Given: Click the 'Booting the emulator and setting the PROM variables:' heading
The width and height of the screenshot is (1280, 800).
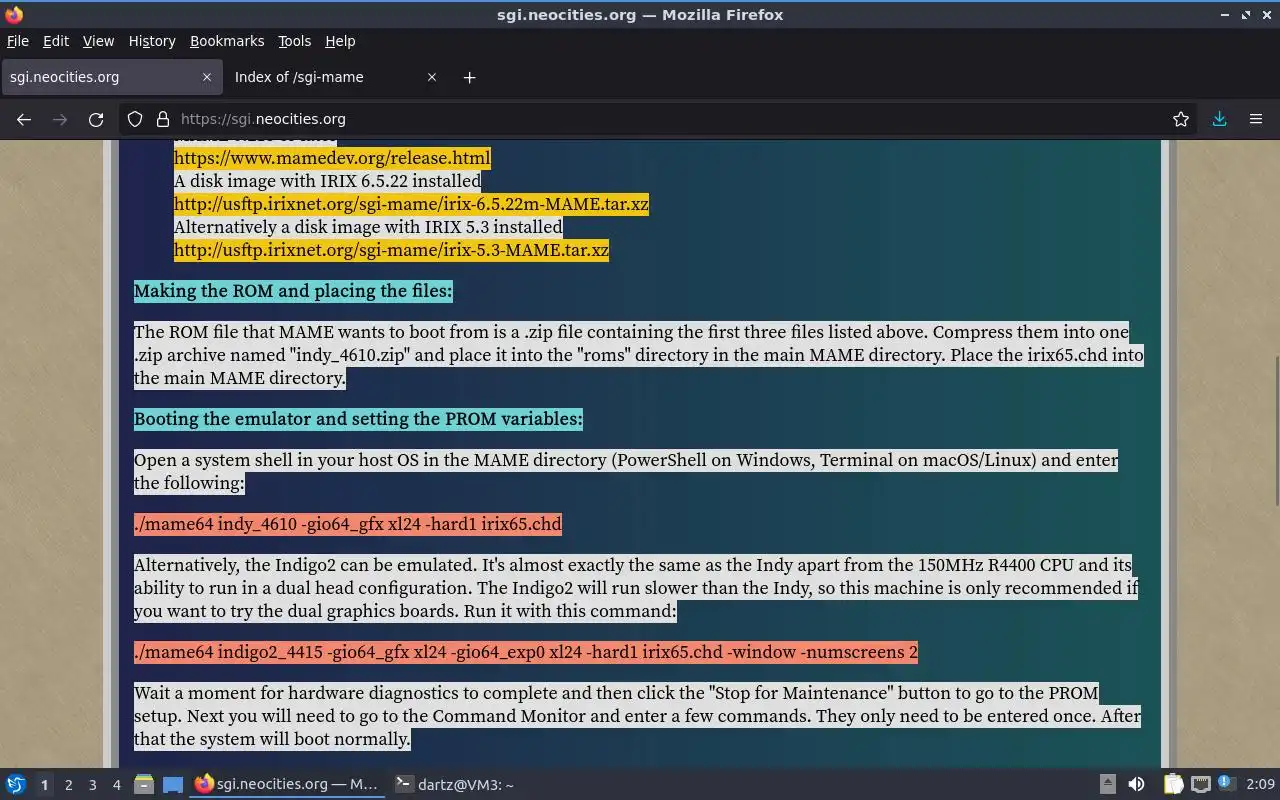Looking at the screenshot, I should pyautogui.click(x=358, y=419).
